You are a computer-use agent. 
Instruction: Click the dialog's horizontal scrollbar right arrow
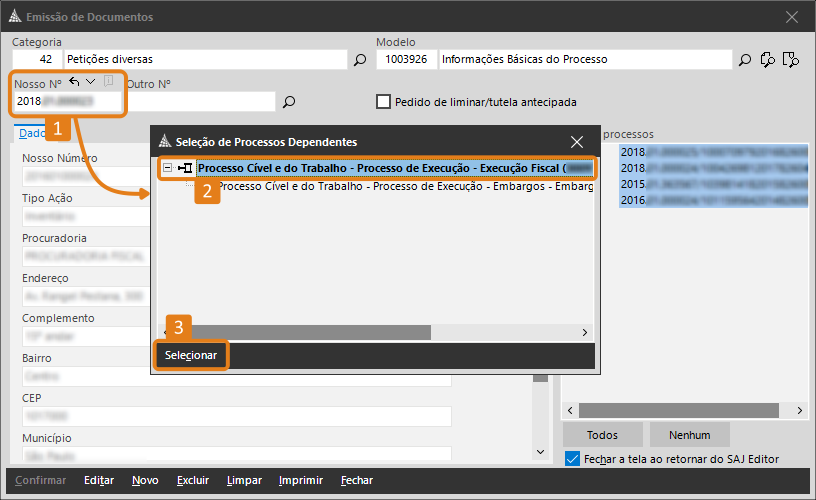point(586,332)
